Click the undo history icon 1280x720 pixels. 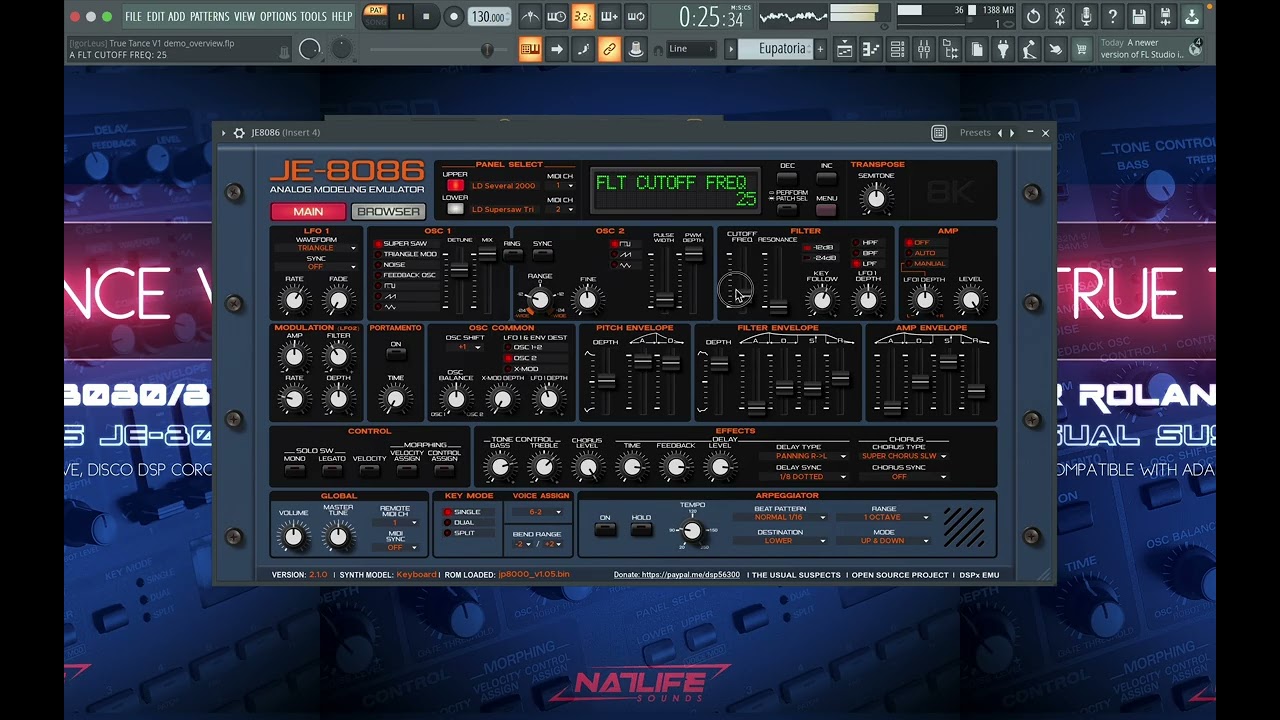[1033, 17]
